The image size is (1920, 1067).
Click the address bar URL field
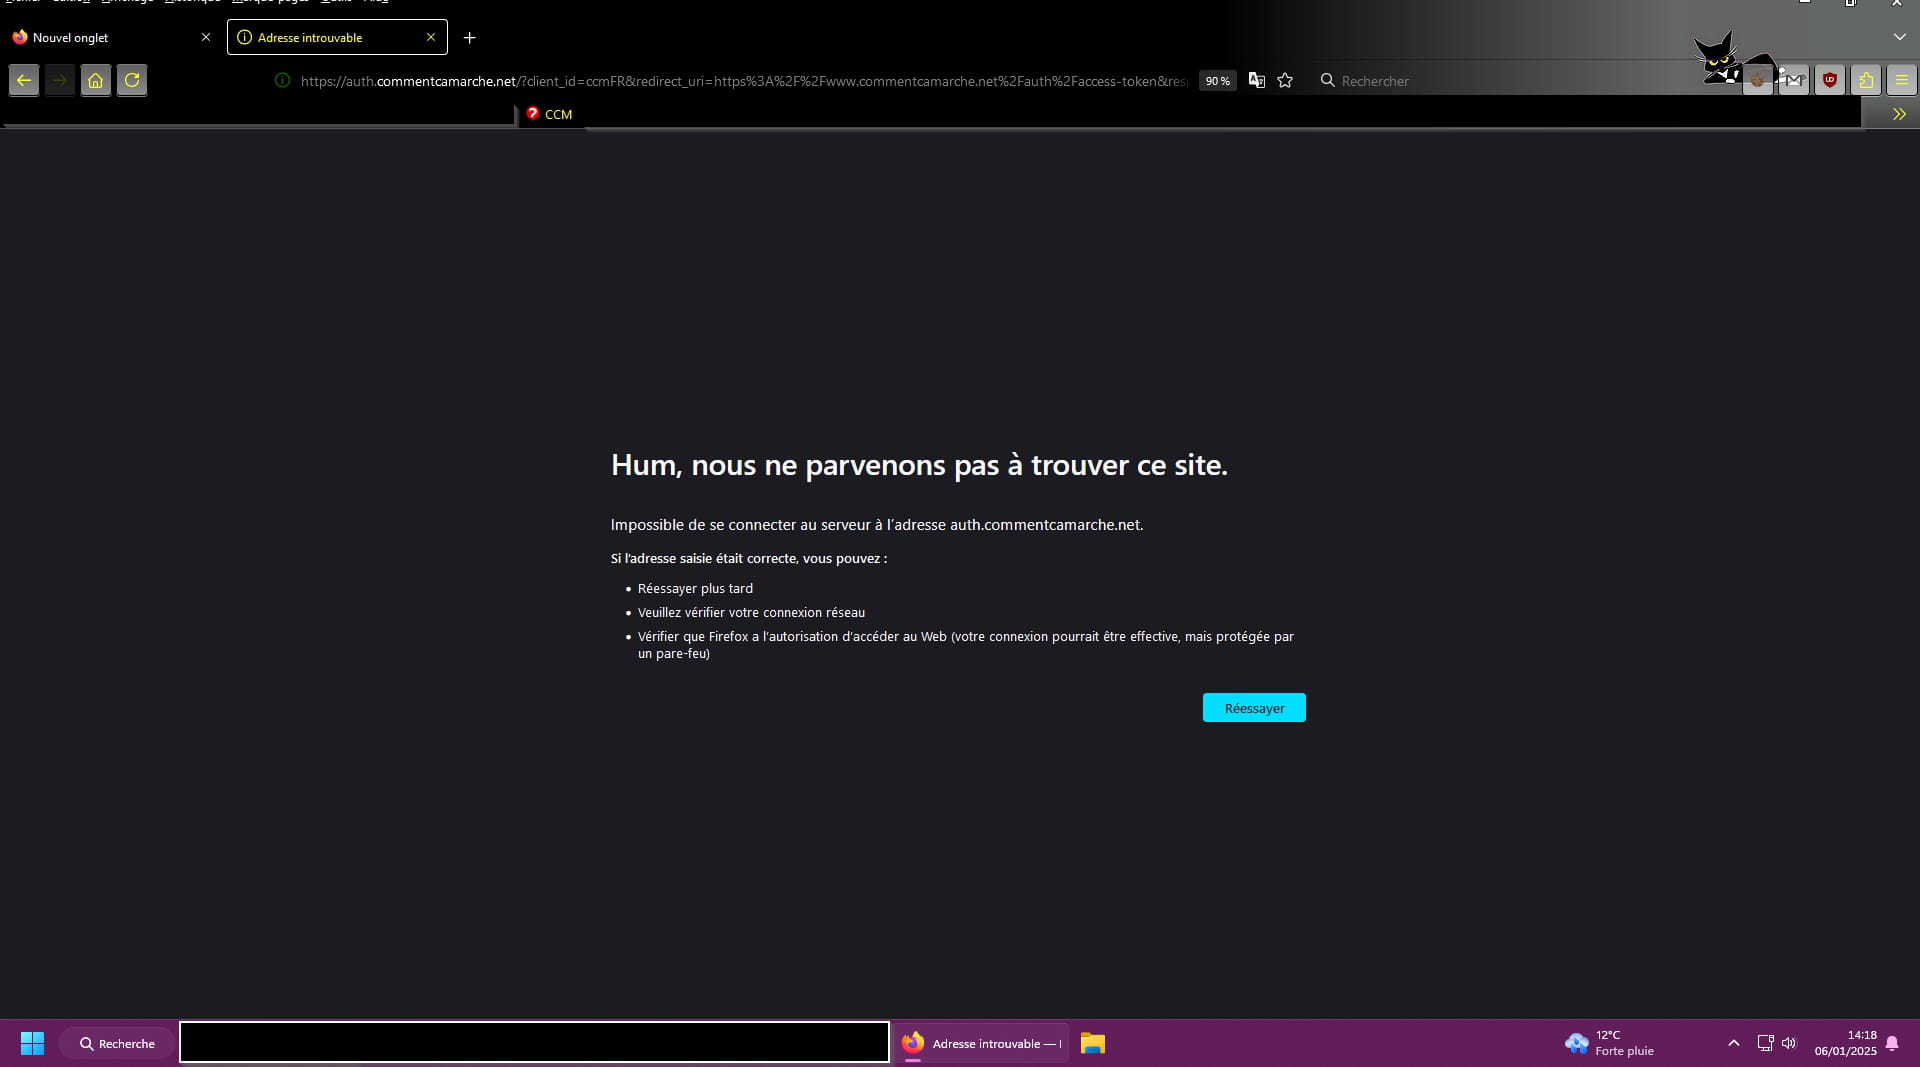(744, 81)
